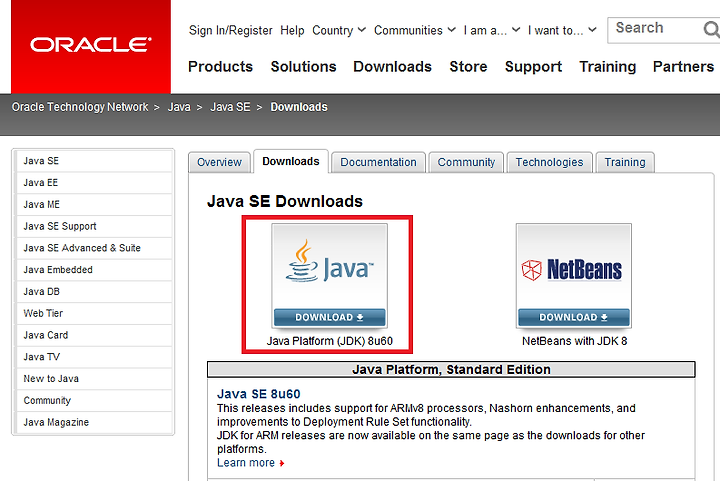Click the Java SE 8u60 heading
Viewport: 720px width, 481px height.
(x=259, y=394)
